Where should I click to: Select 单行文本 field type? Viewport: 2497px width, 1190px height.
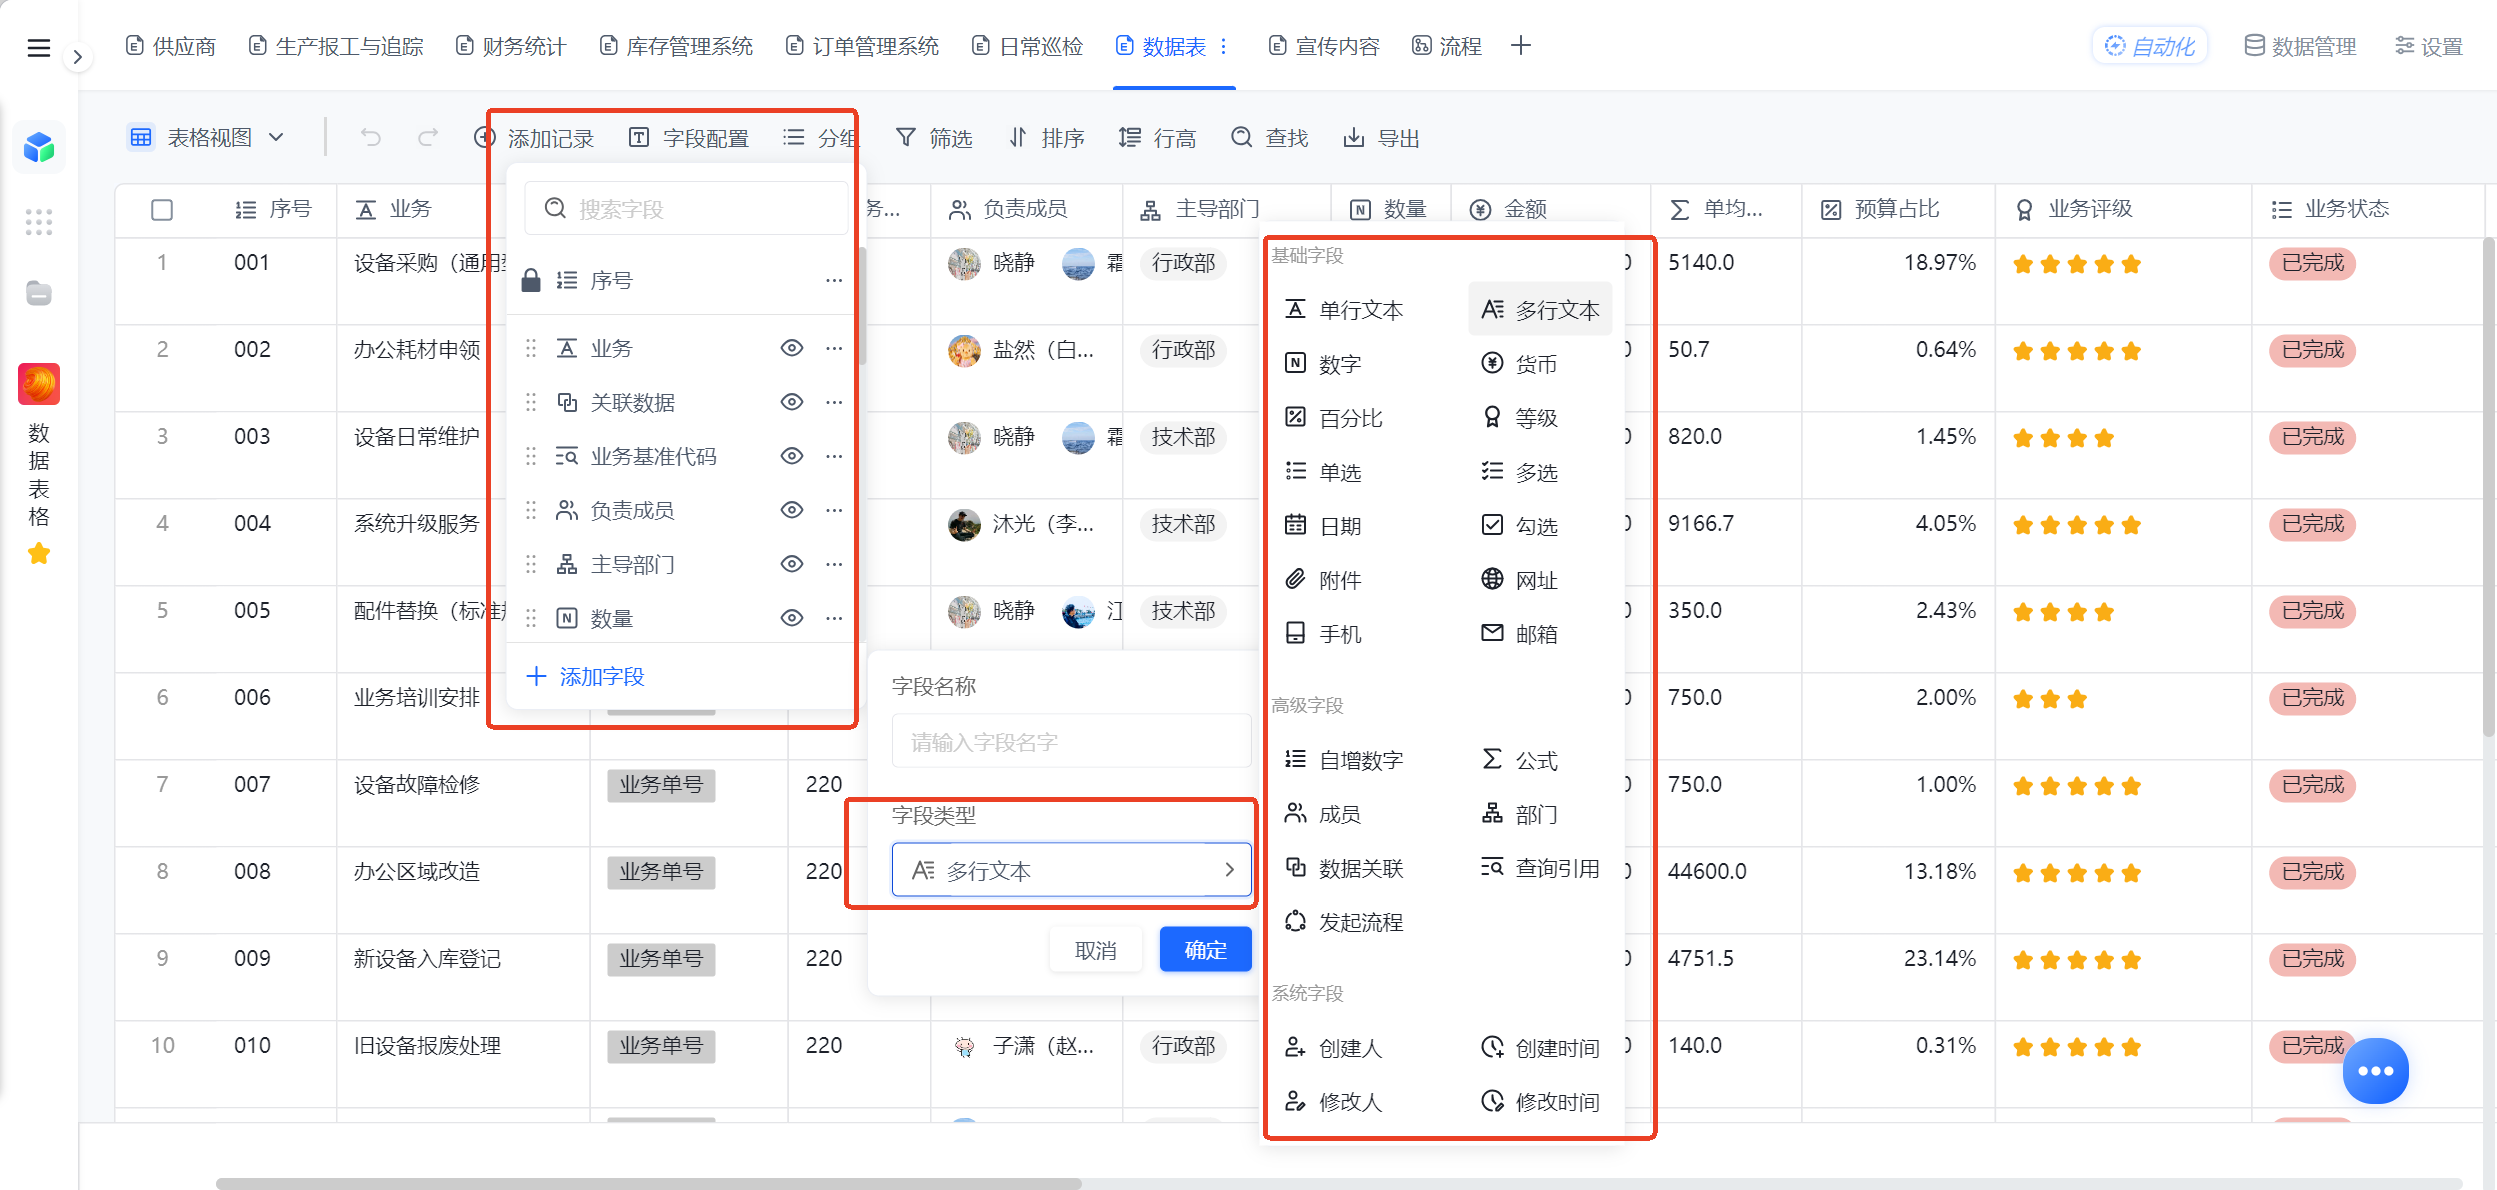click(1344, 310)
